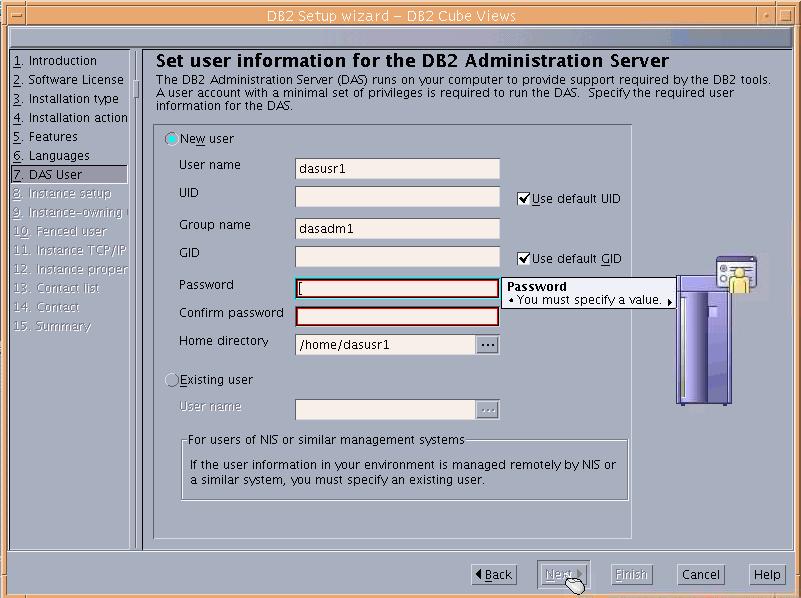Screen dimensions: 801x598
Task: Click disabled step 13 Contact list
Action: point(56,288)
